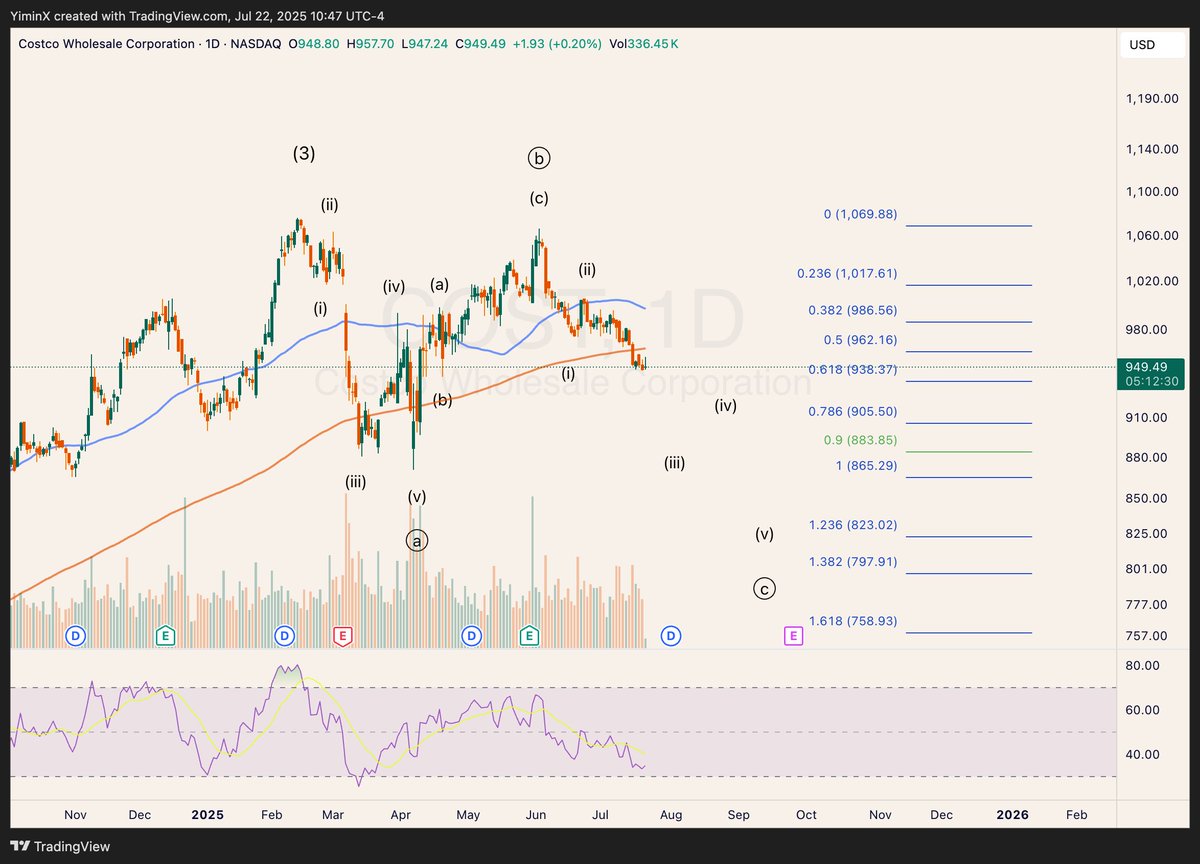Select the (v) label above circled a
1200x864 pixels.
[x=417, y=496]
